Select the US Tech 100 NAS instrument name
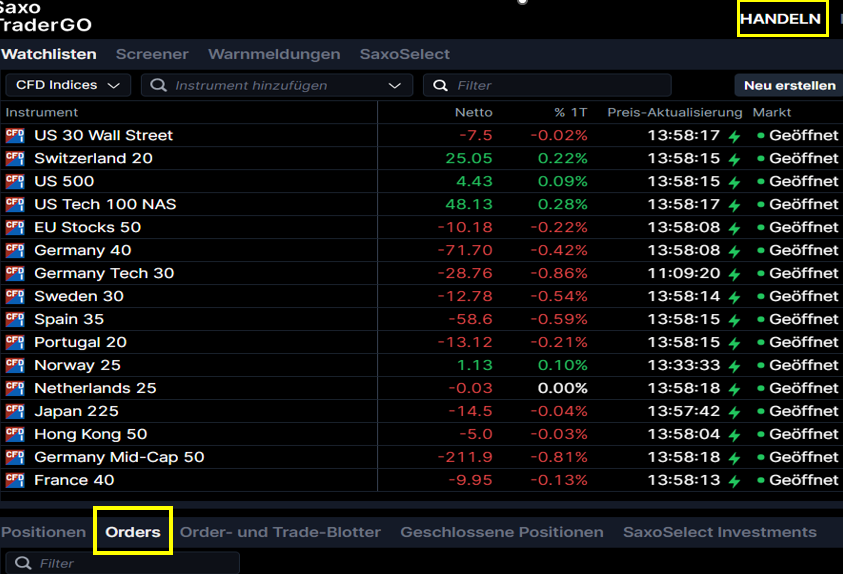Image resolution: width=843 pixels, height=574 pixels. coord(105,204)
